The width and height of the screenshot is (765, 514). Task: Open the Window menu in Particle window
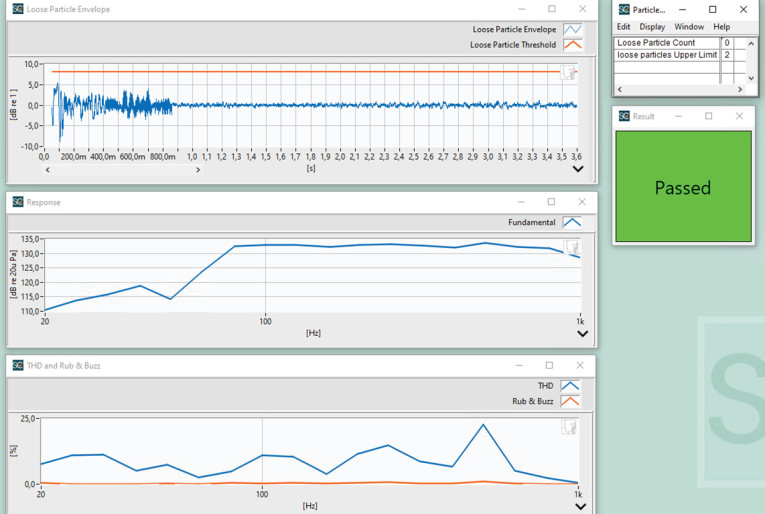[689, 27]
